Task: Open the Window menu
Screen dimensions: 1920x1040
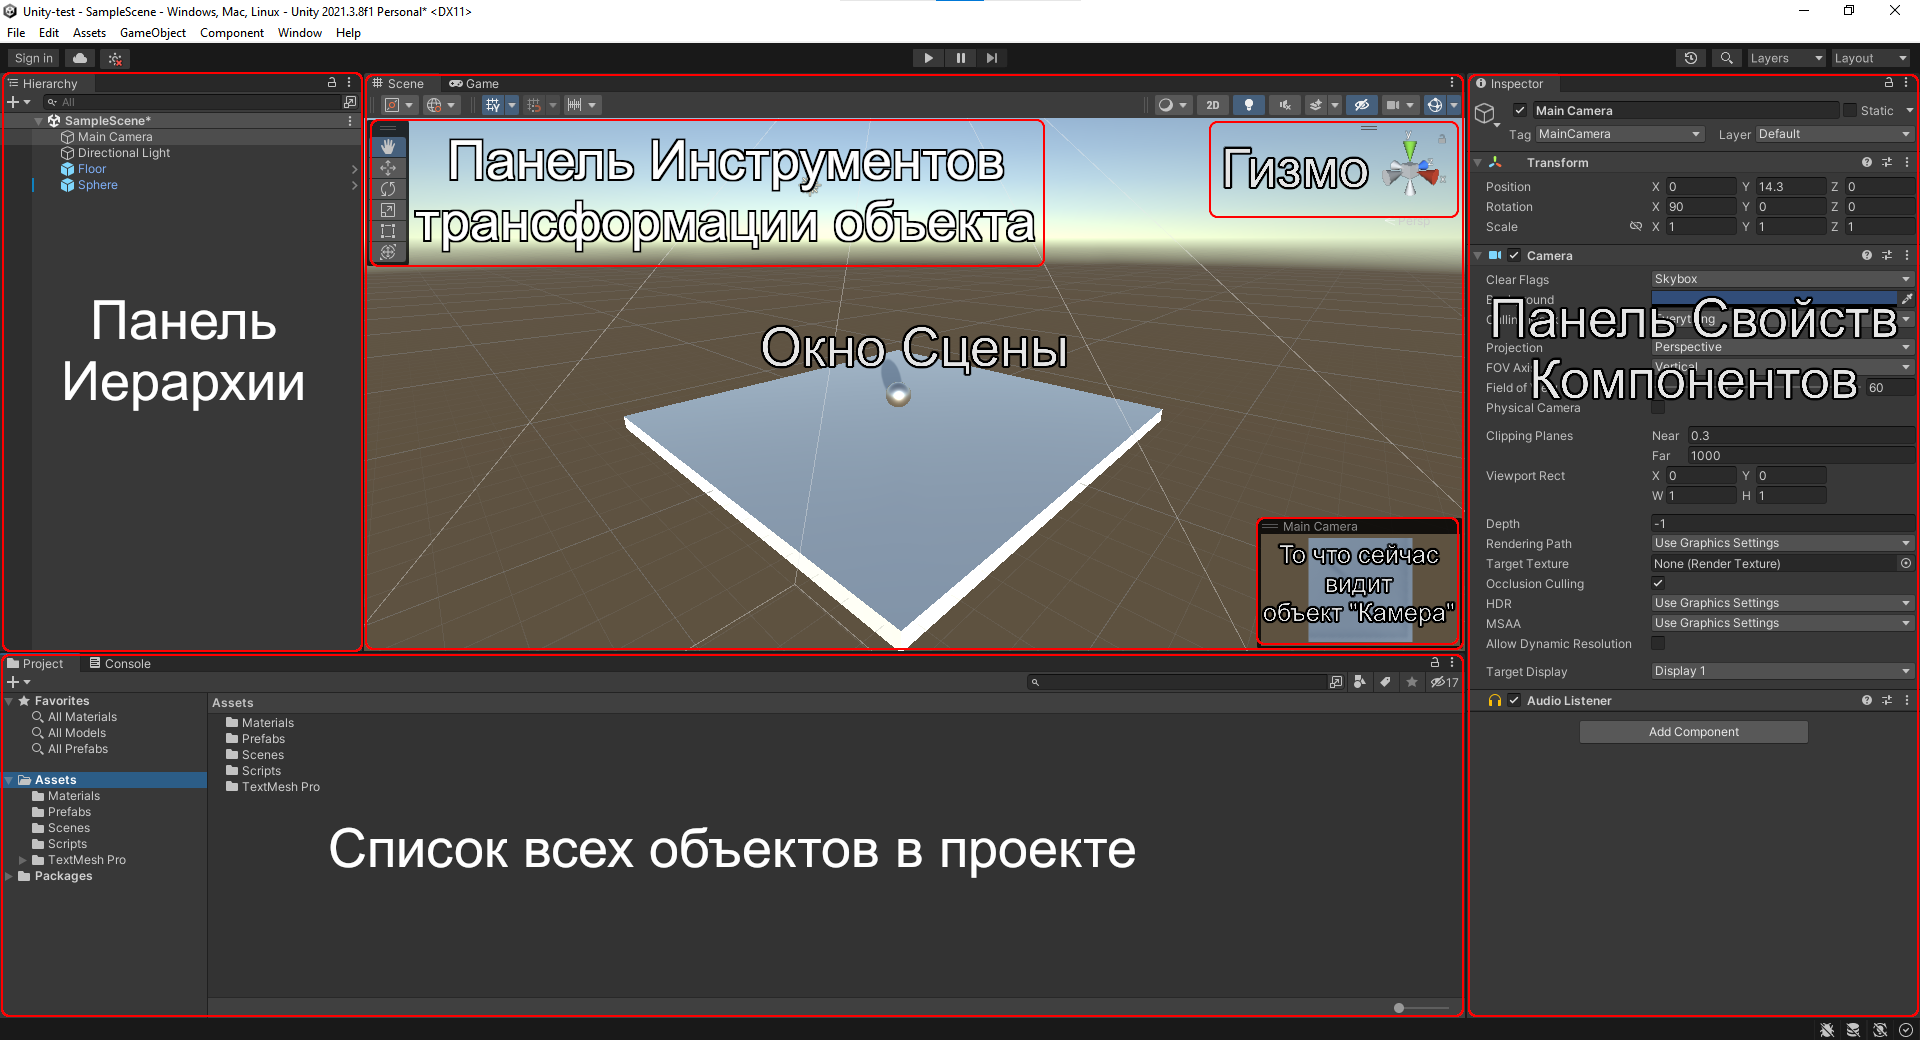Action: click(300, 33)
